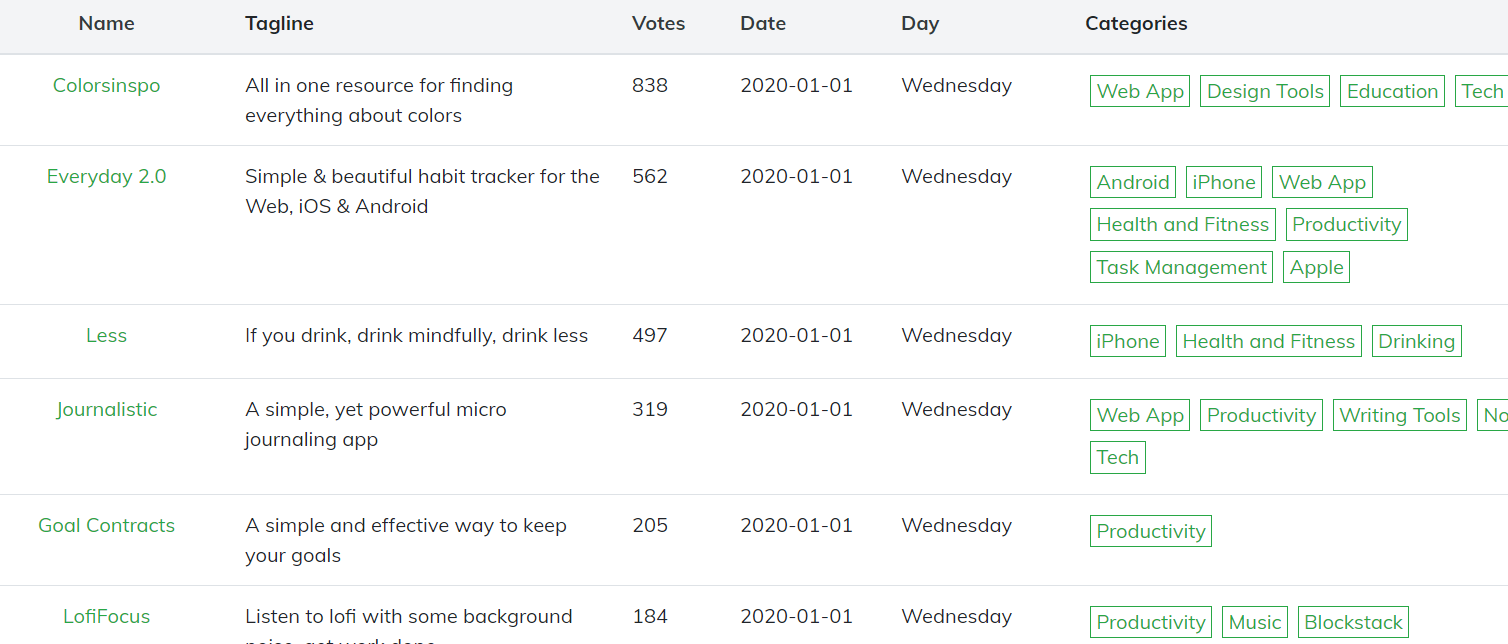
Task: Click the Less product name
Action: pos(106,336)
